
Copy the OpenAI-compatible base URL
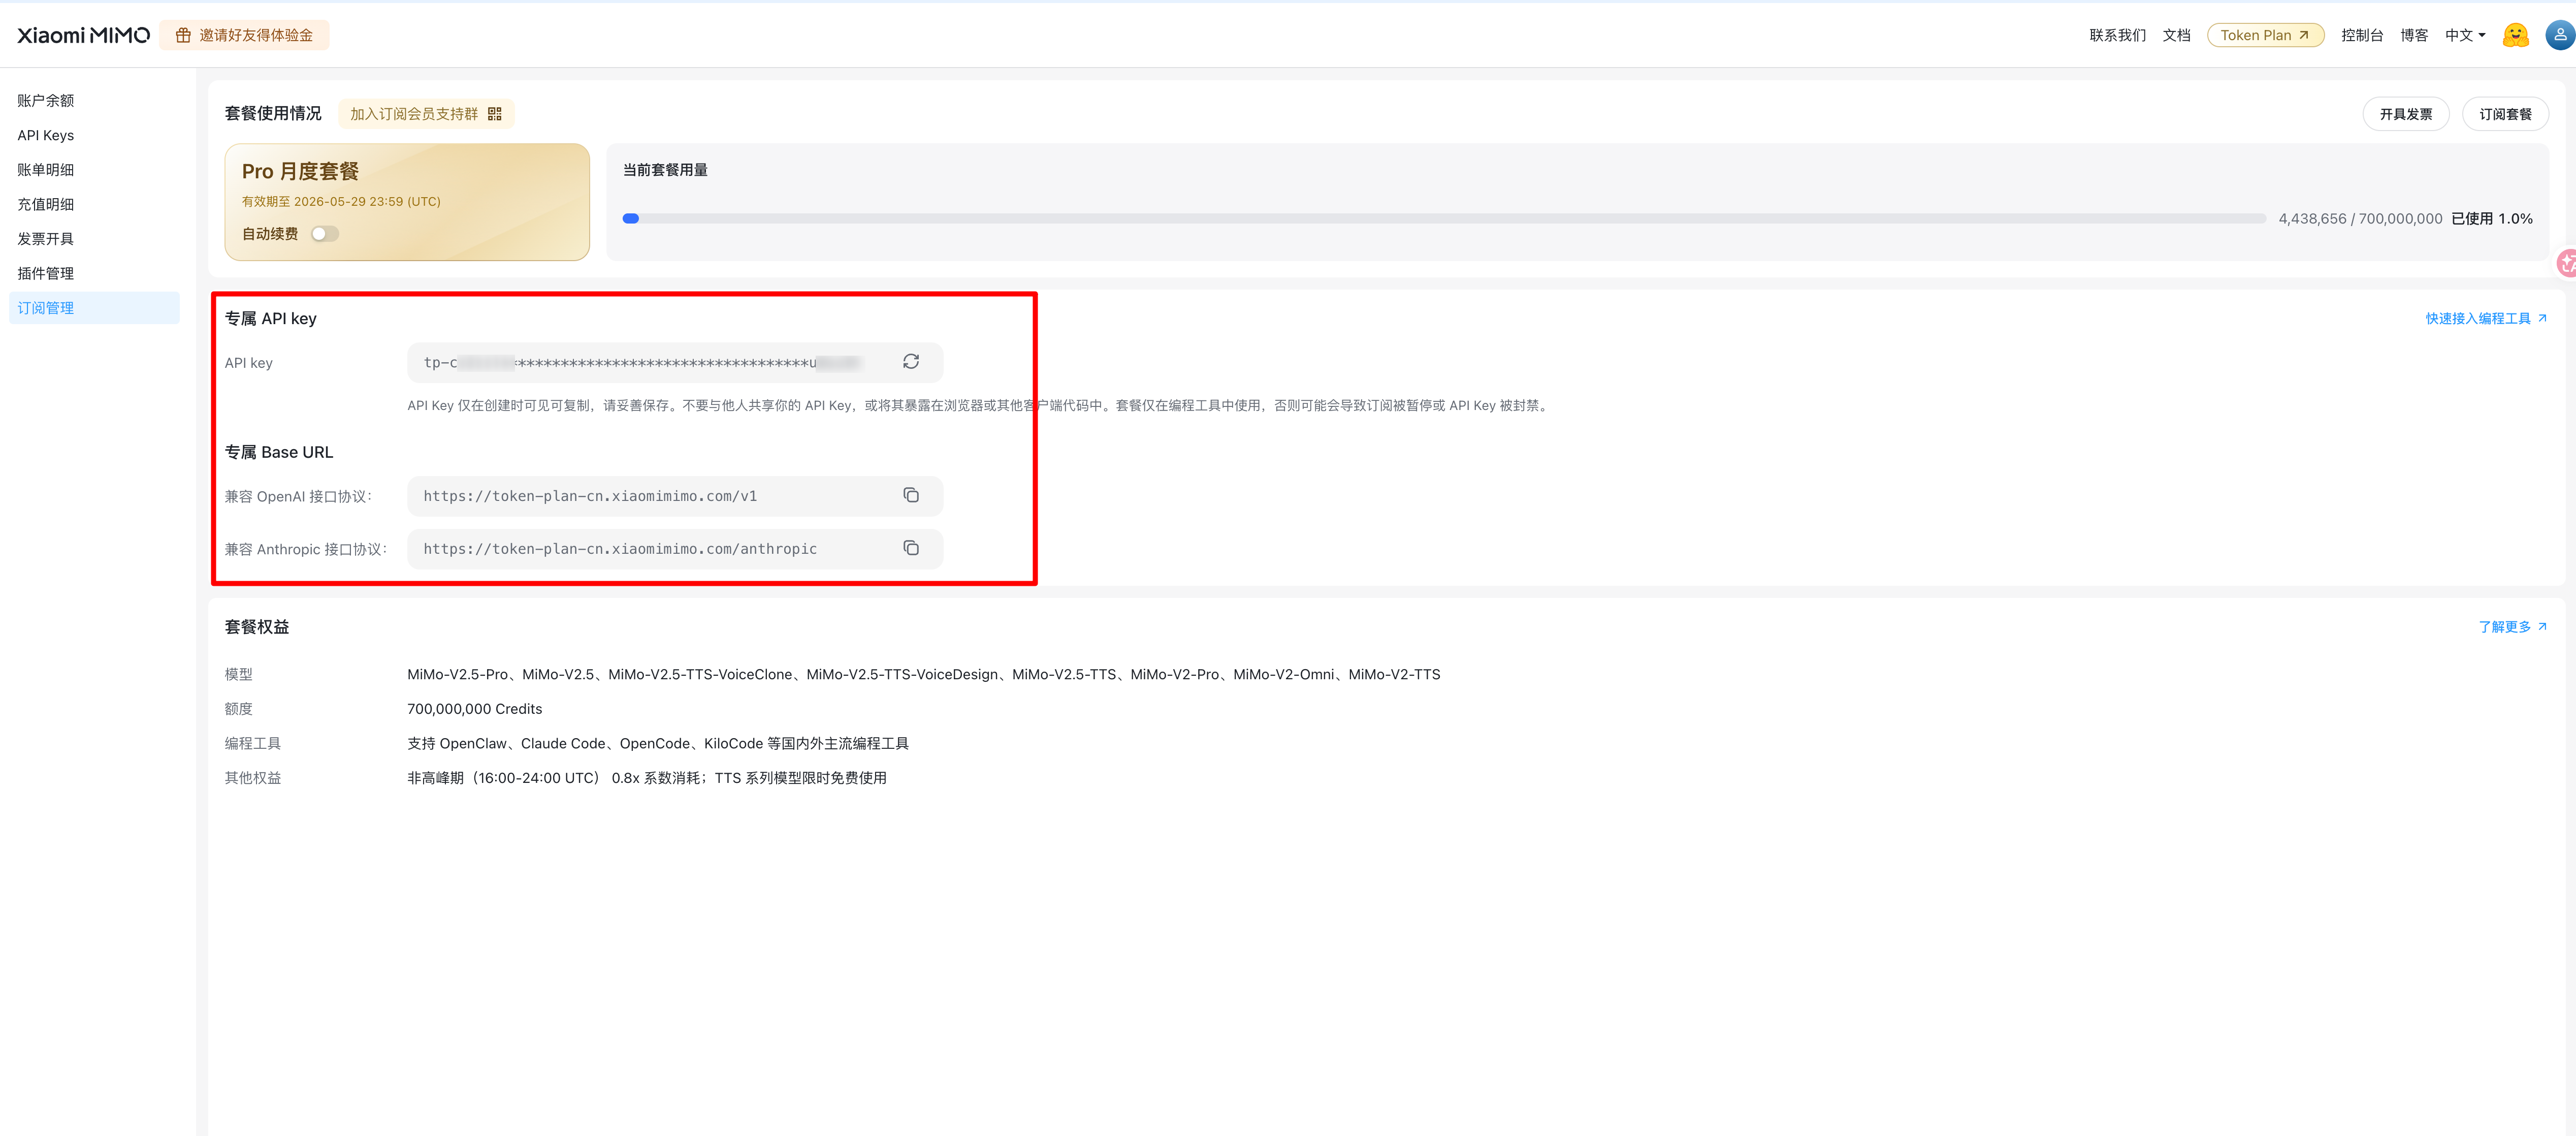click(x=910, y=496)
